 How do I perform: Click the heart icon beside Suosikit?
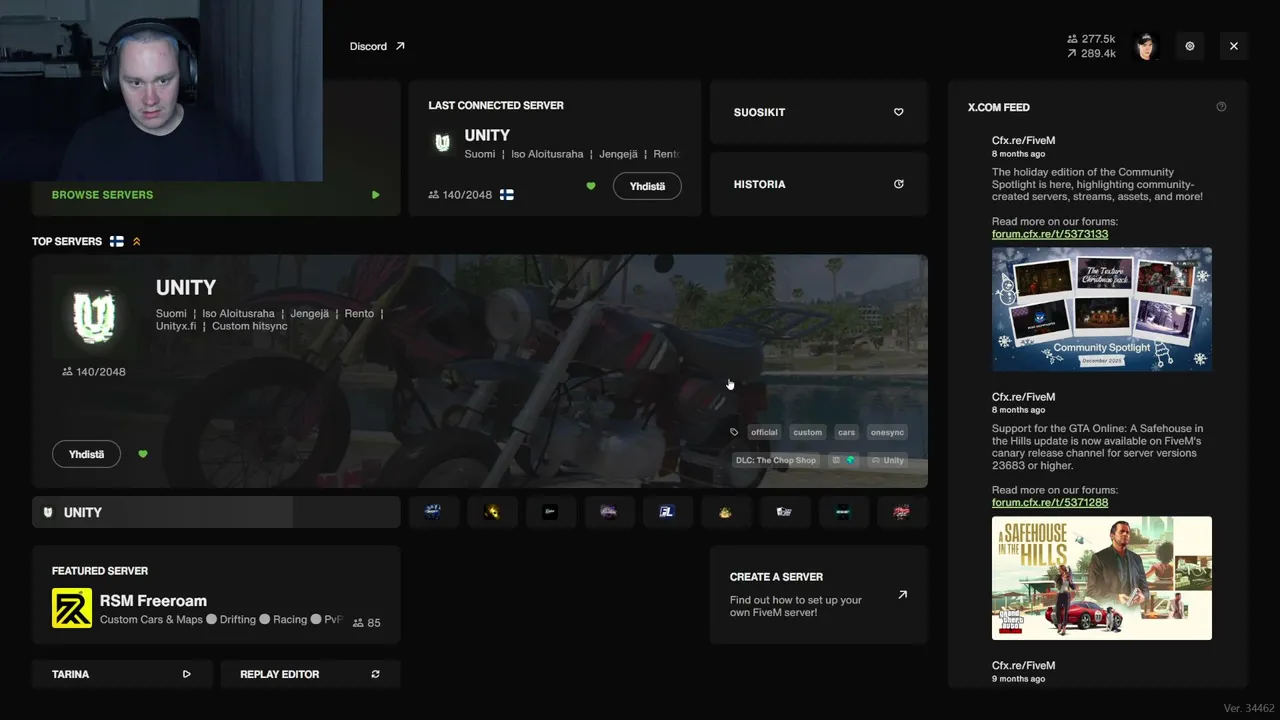[898, 112]
